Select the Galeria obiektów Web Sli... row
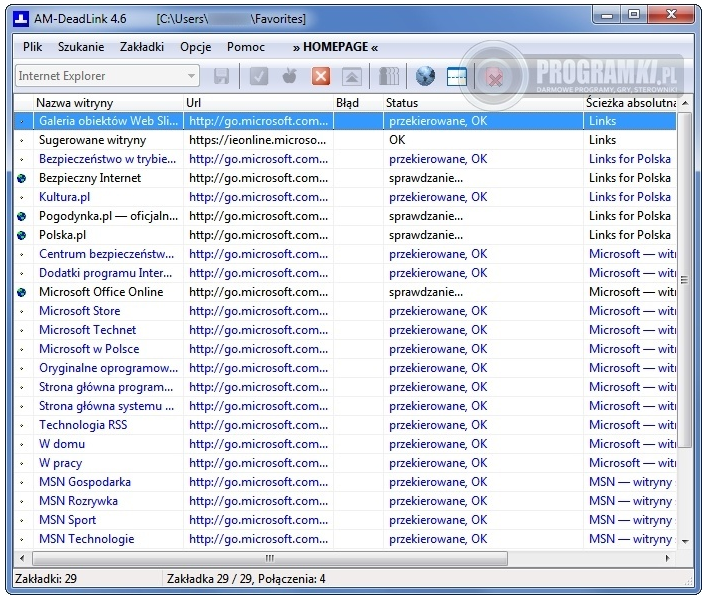 tap(345, 121)
